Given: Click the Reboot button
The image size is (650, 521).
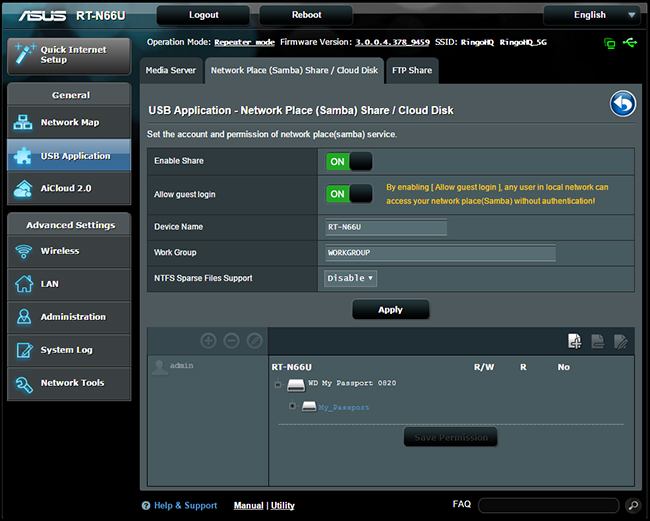Looking at the screenshot, I should [306, 15].
